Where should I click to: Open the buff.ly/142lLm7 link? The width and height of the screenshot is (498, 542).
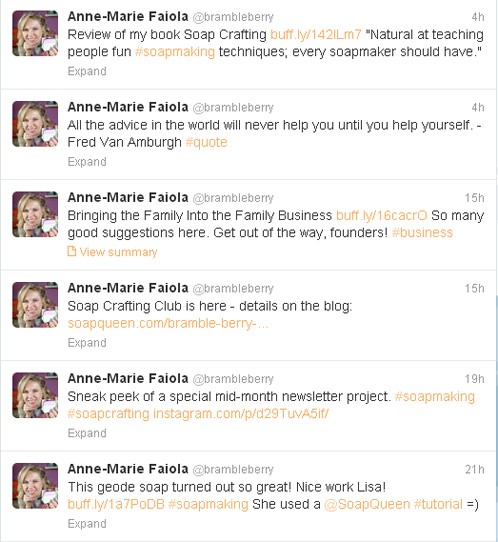tap(316, 35)
